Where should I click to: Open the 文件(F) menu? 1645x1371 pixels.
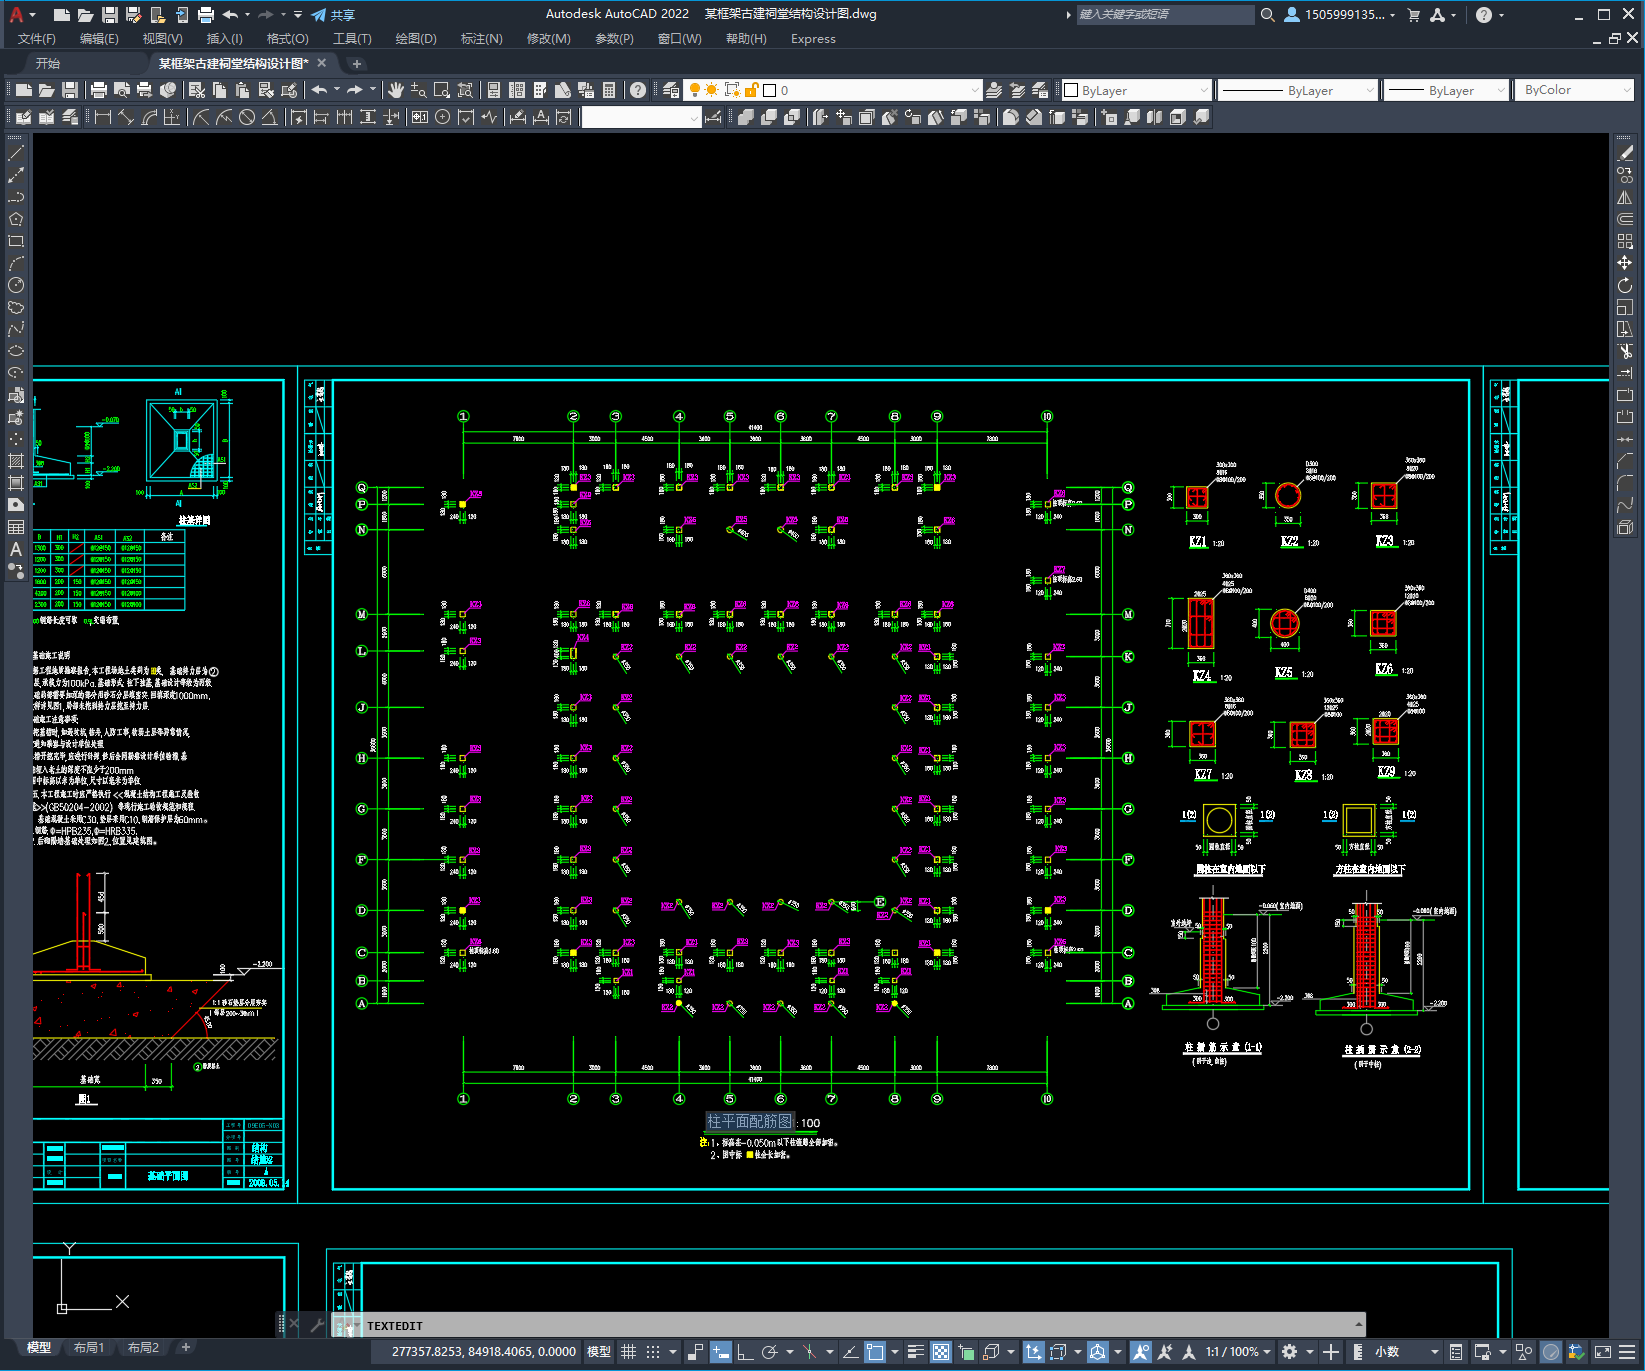coord(37,39)
